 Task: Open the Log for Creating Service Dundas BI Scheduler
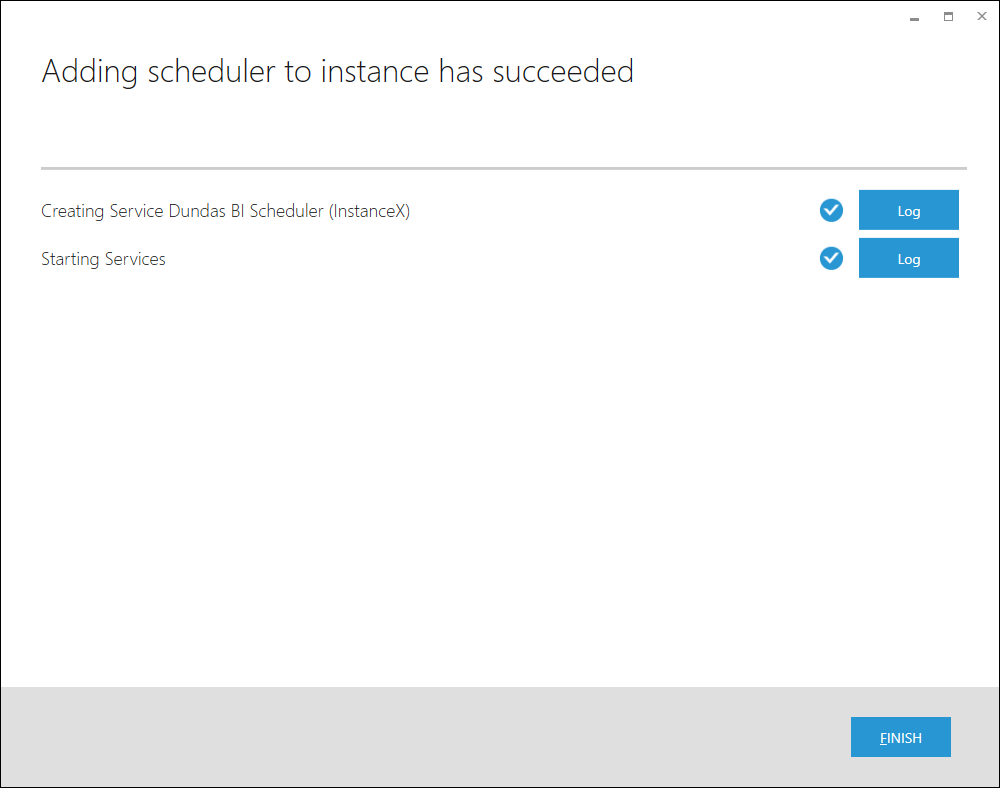908,210
